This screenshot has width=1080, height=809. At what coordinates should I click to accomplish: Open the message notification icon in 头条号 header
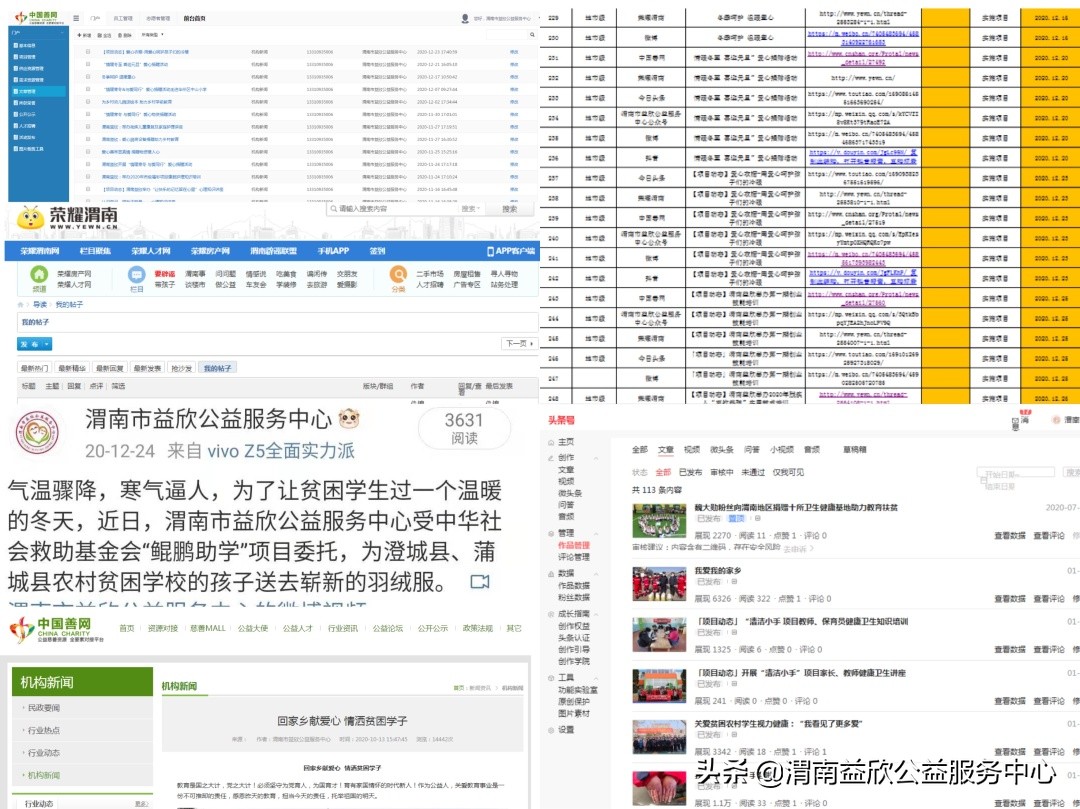1015,421
